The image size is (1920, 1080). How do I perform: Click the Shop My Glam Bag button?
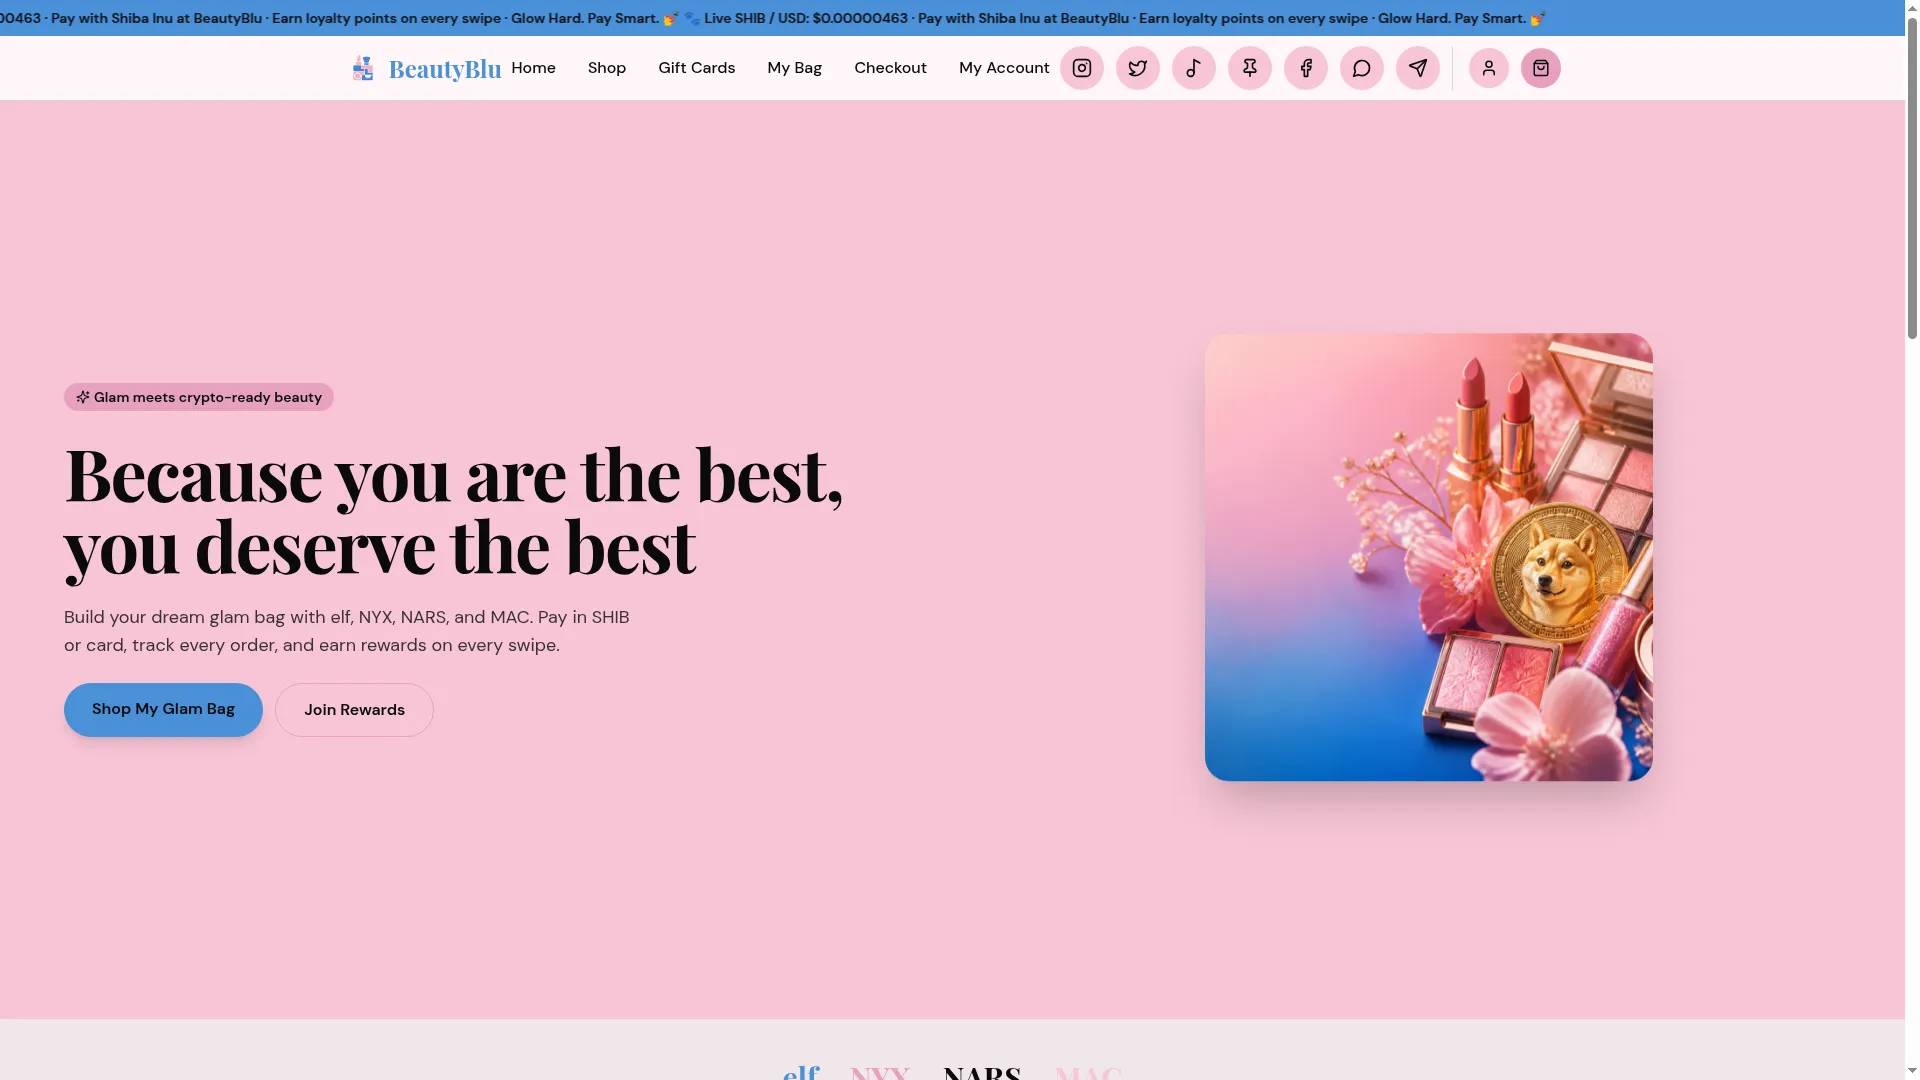click(163, 710)
